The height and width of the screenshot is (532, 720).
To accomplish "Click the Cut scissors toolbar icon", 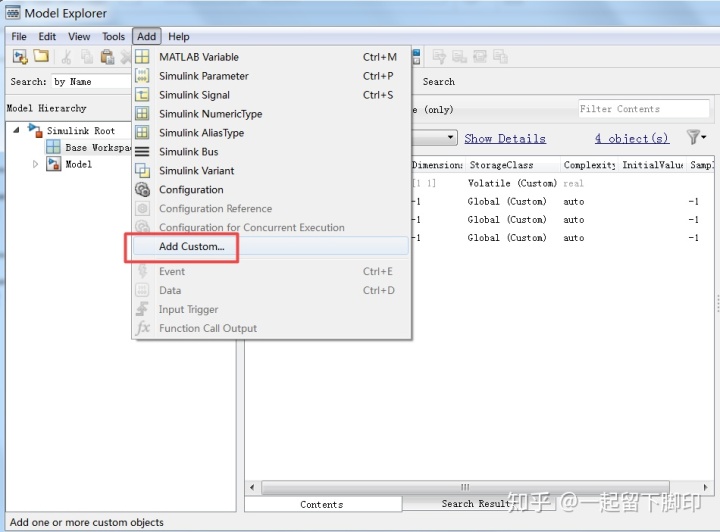I will click(66, 56).
